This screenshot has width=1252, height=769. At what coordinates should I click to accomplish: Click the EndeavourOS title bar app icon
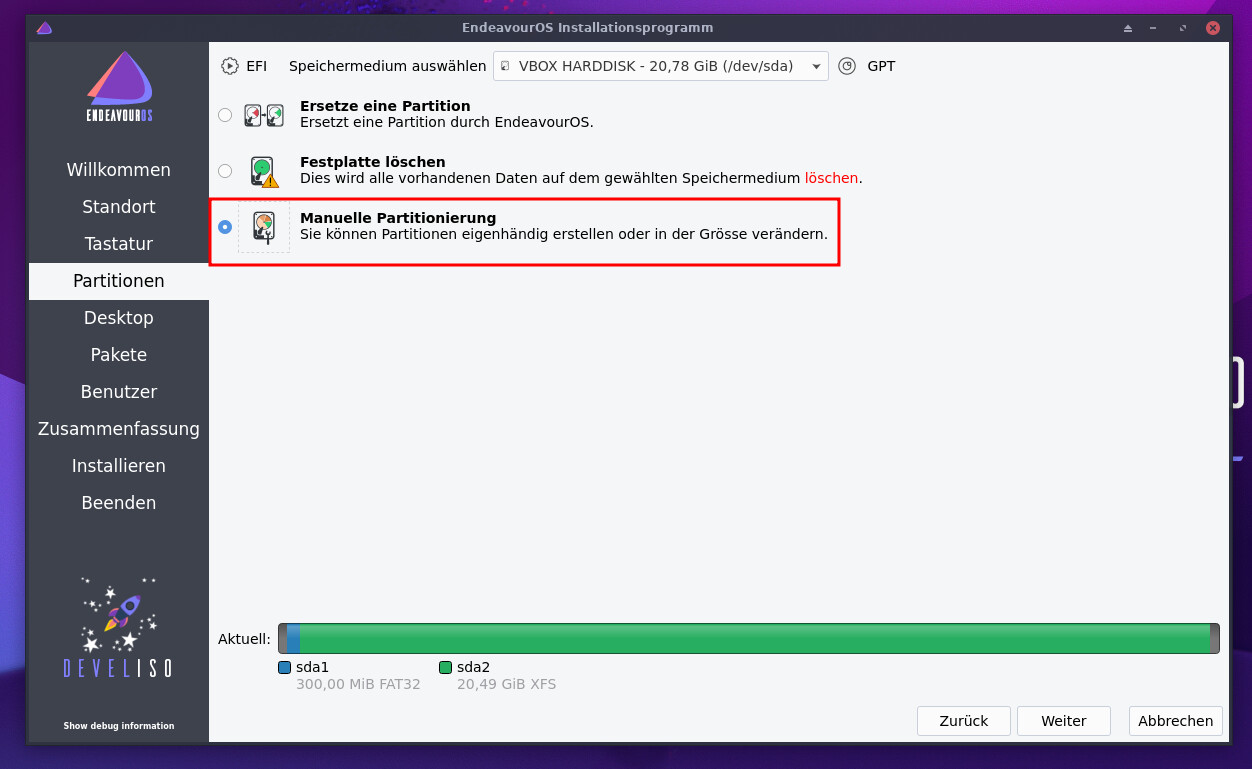44,28
